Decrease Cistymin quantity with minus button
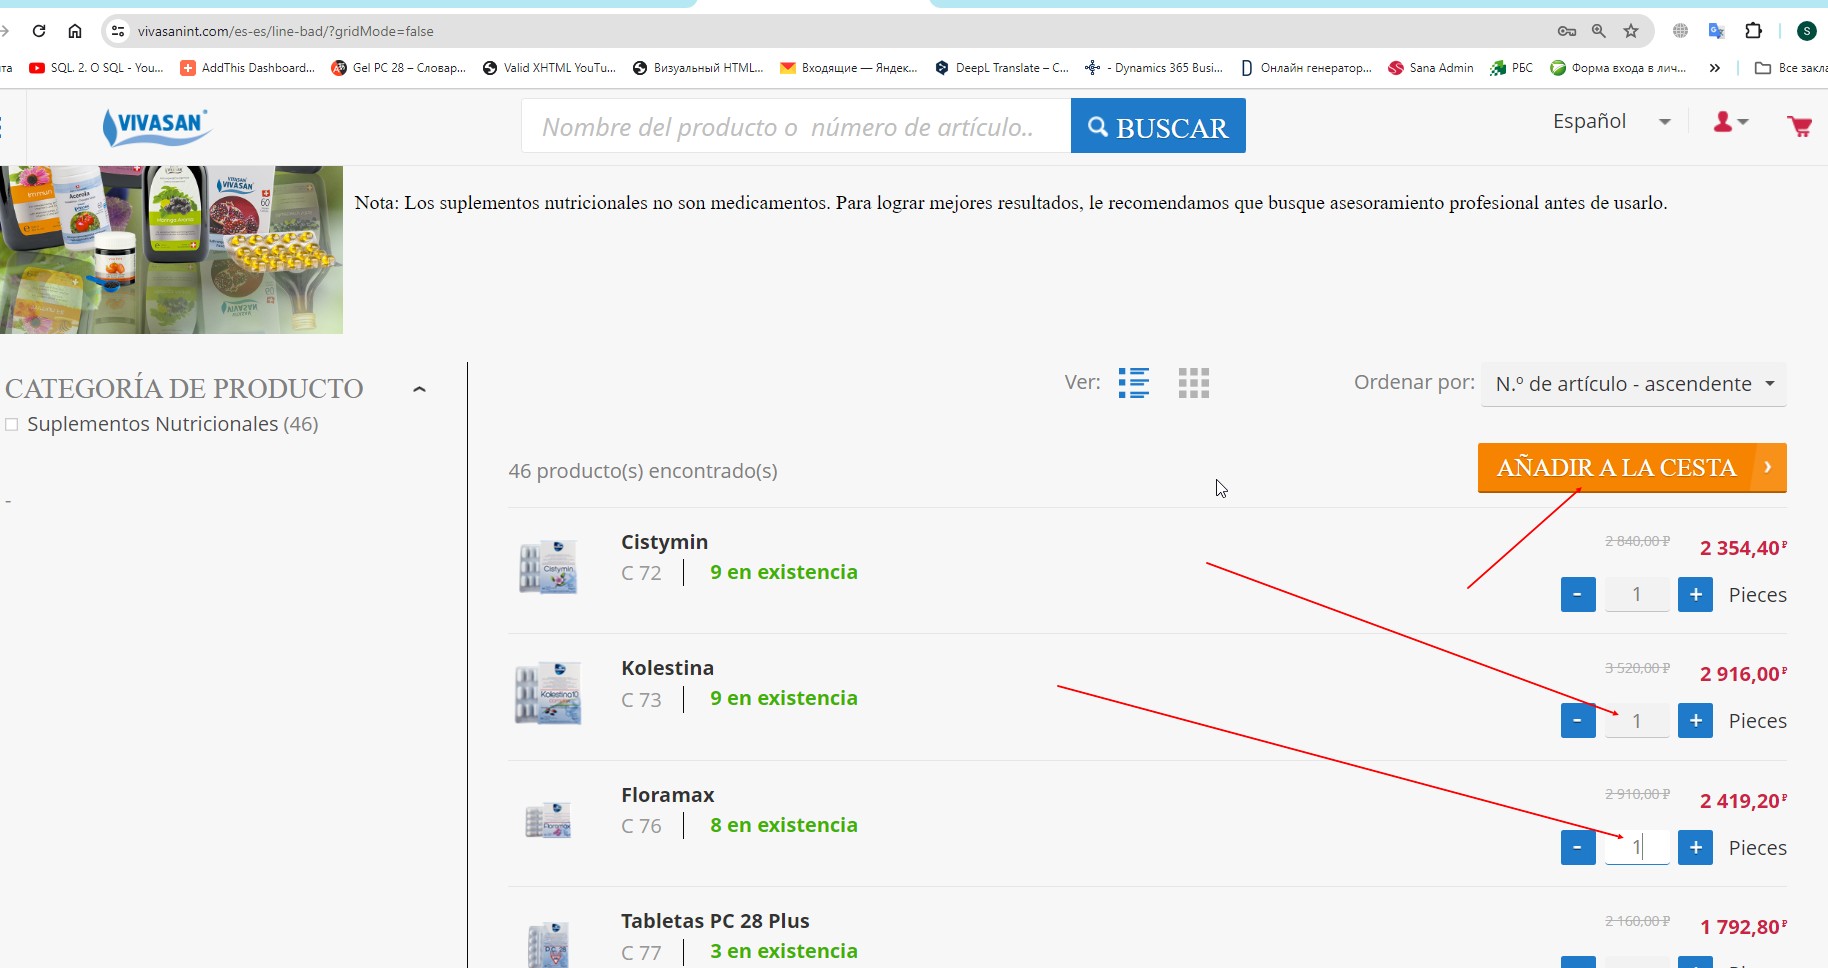The width and height of the screenshot is (1828, 968). point(1578,595)
